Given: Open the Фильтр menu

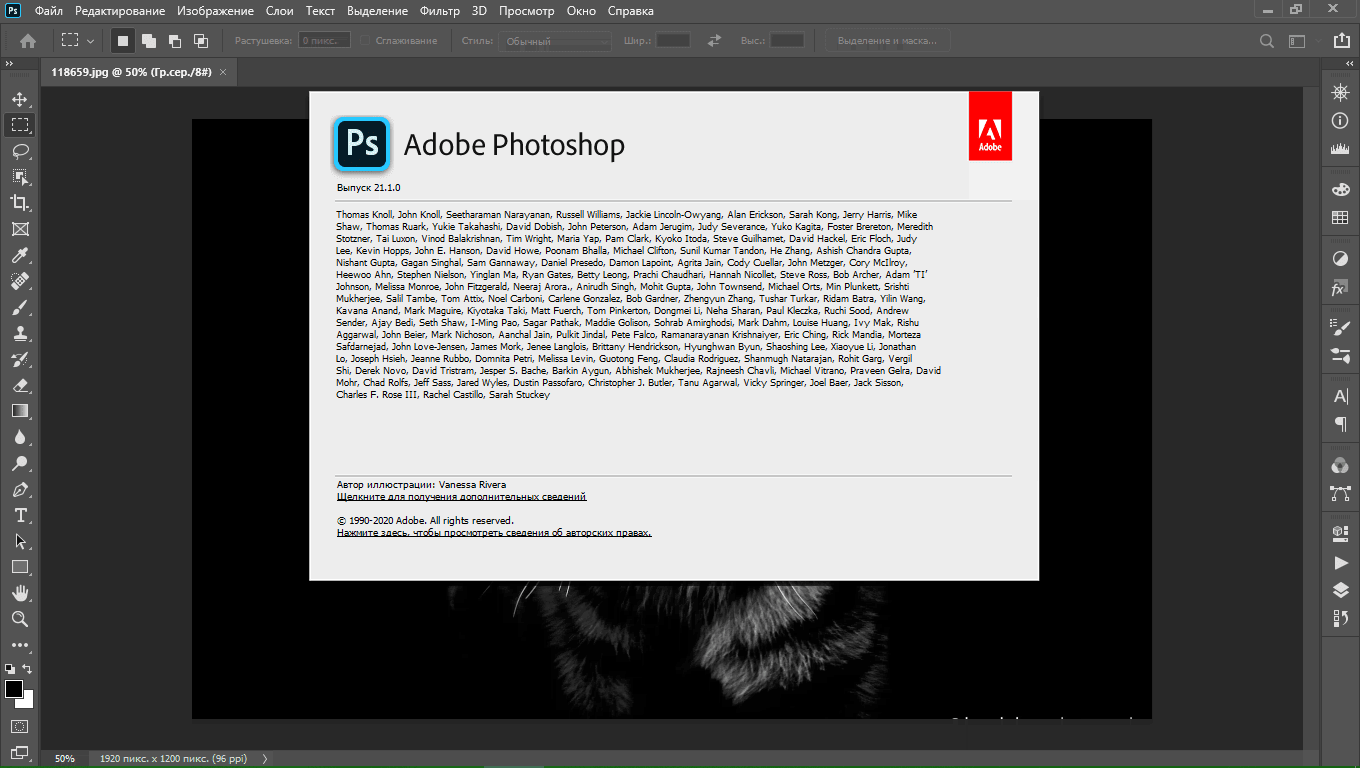Looking at the screenshot, I should coord(440,11).
